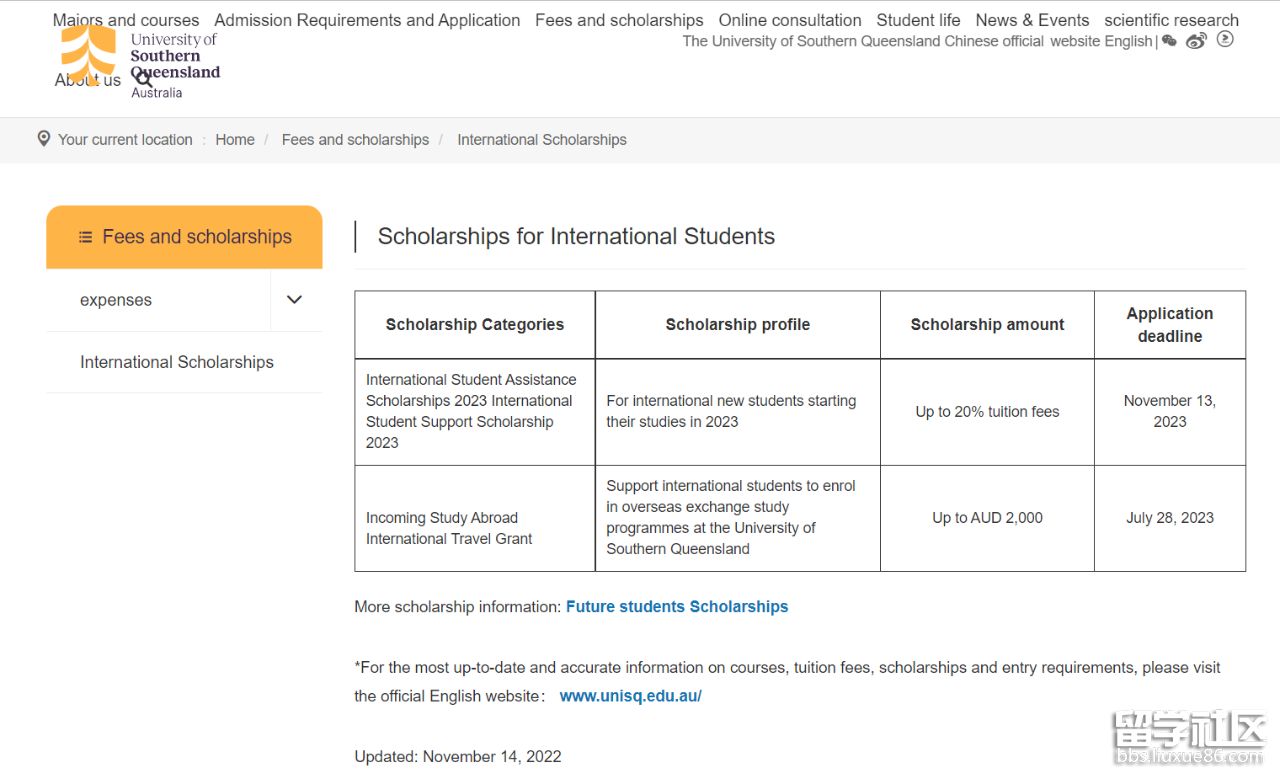Click 'For international new students starting' cell
This screenshot has width=1280, height=778.
738,411
